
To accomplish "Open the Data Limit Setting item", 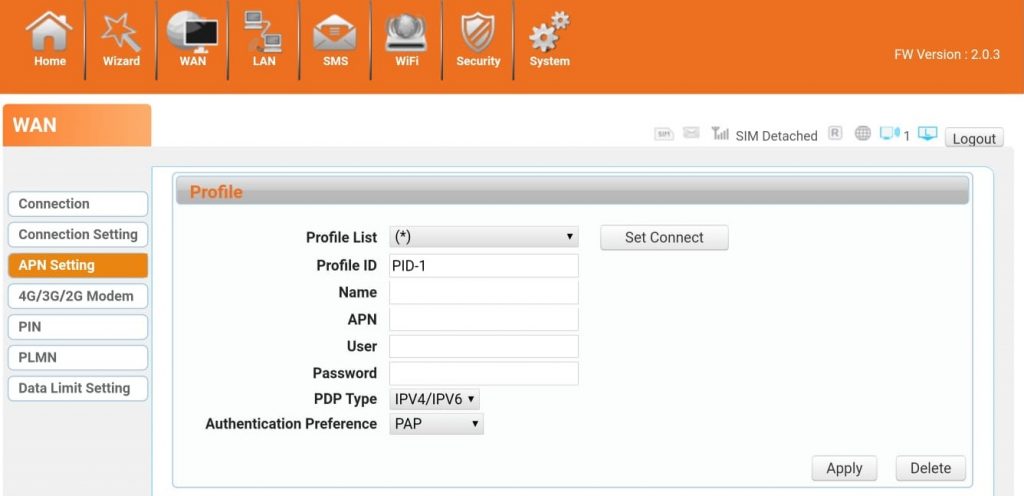I will (78, 388).
